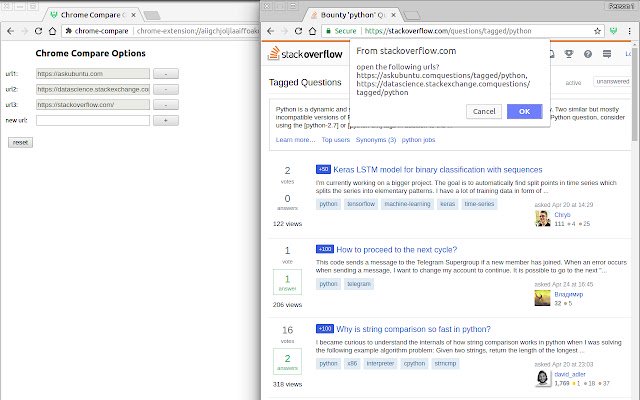640x400 pixels.
Task: Open 'Why is string comparison so fast' question
Action: pos(413,329)
